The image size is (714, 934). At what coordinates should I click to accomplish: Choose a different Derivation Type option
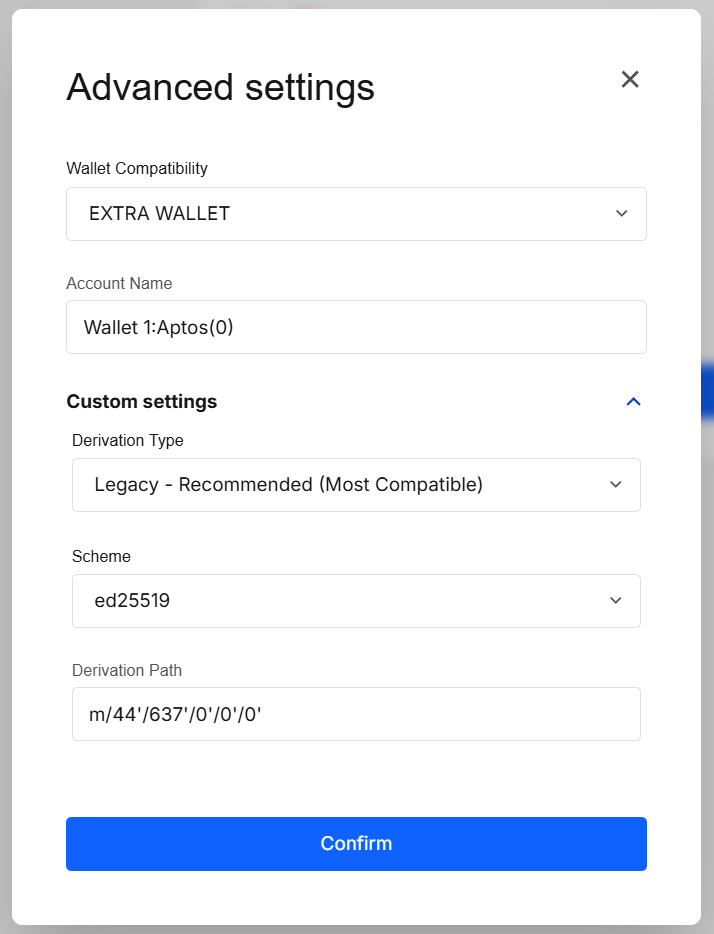[356, 485]
